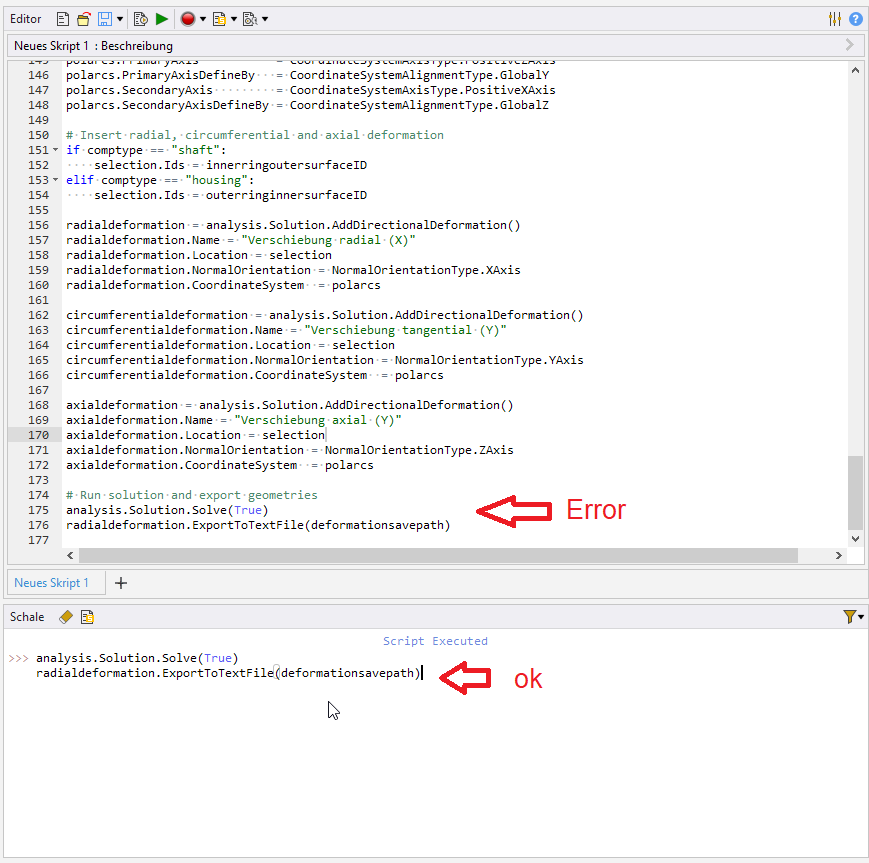This screenshot has height=863, width=869.
Task: Click the horizontal scroll left arrow
Action: click(70, 555)
